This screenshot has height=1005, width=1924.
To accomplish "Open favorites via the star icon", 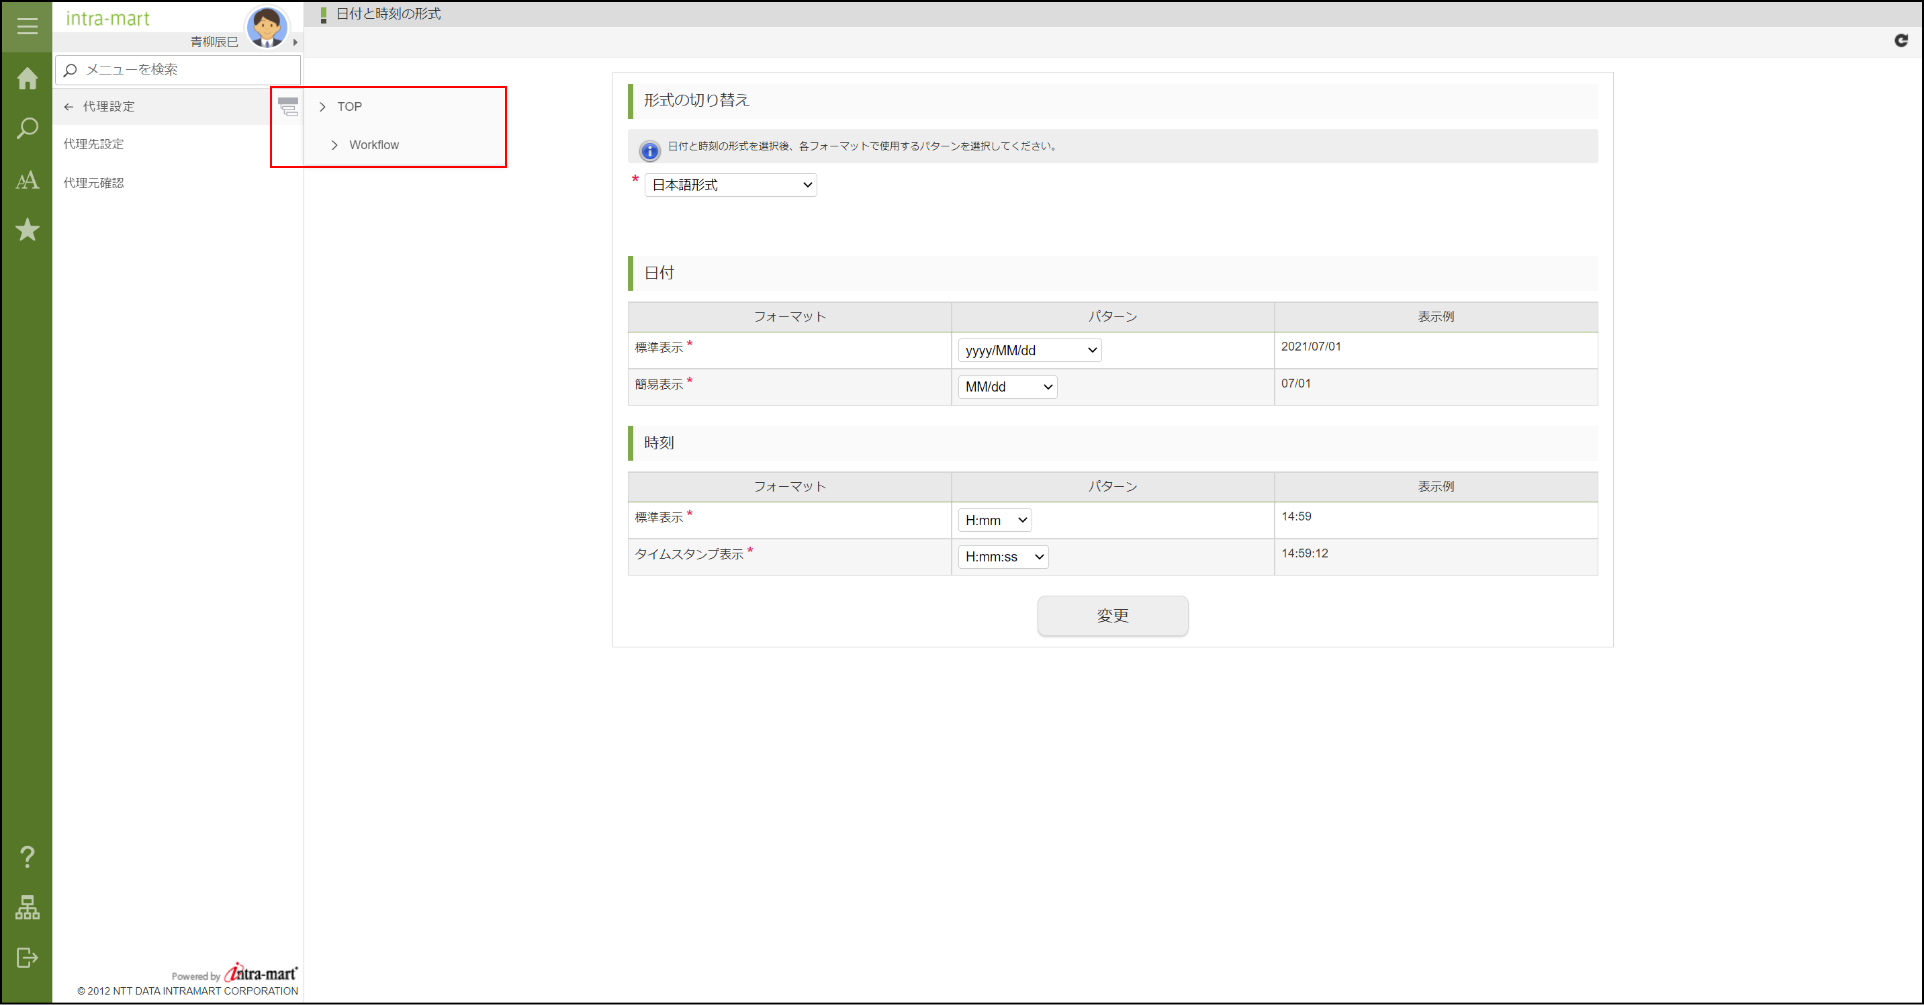I will 27,230.
